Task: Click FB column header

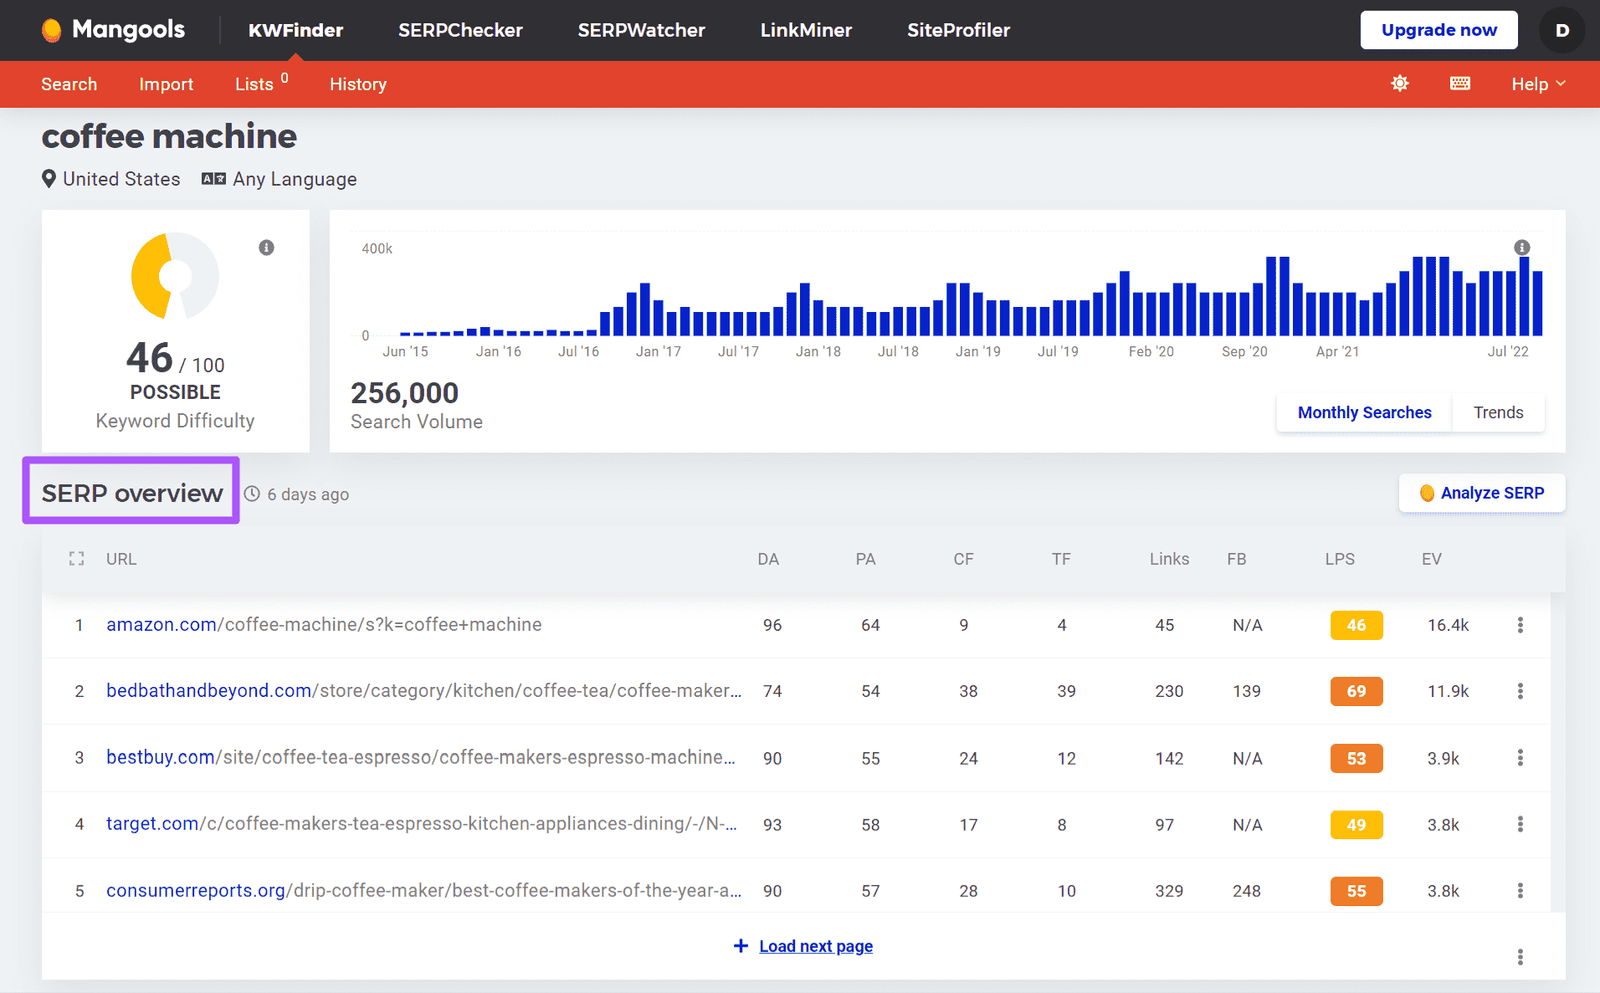Action: point(1237,559)
